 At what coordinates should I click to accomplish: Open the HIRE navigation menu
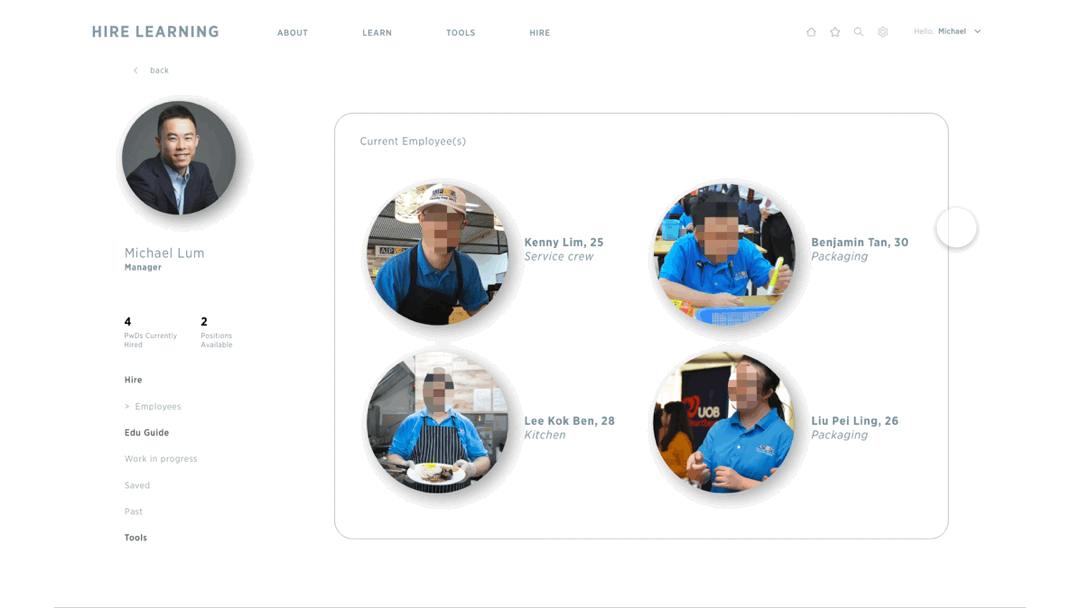[540, 32]
